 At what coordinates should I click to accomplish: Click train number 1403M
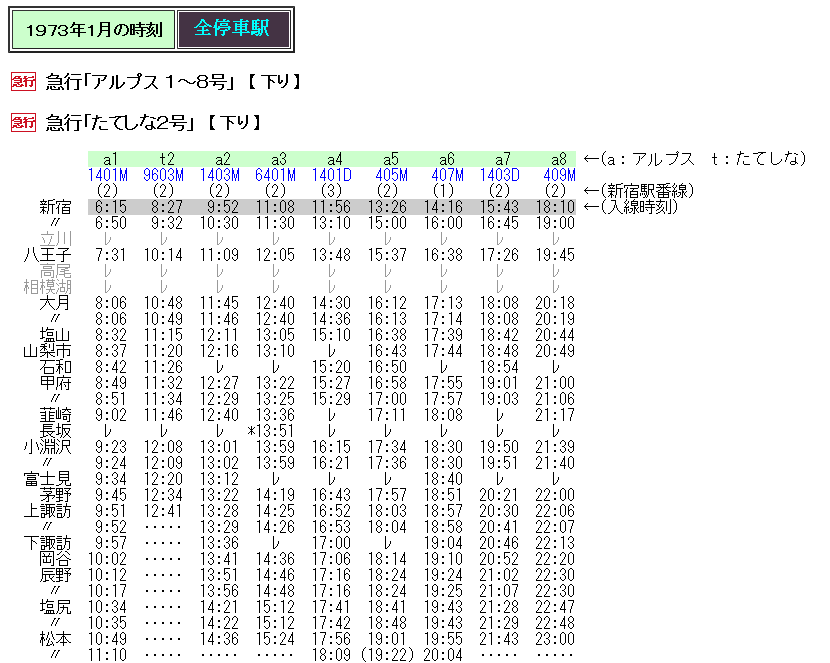(220, 175)
